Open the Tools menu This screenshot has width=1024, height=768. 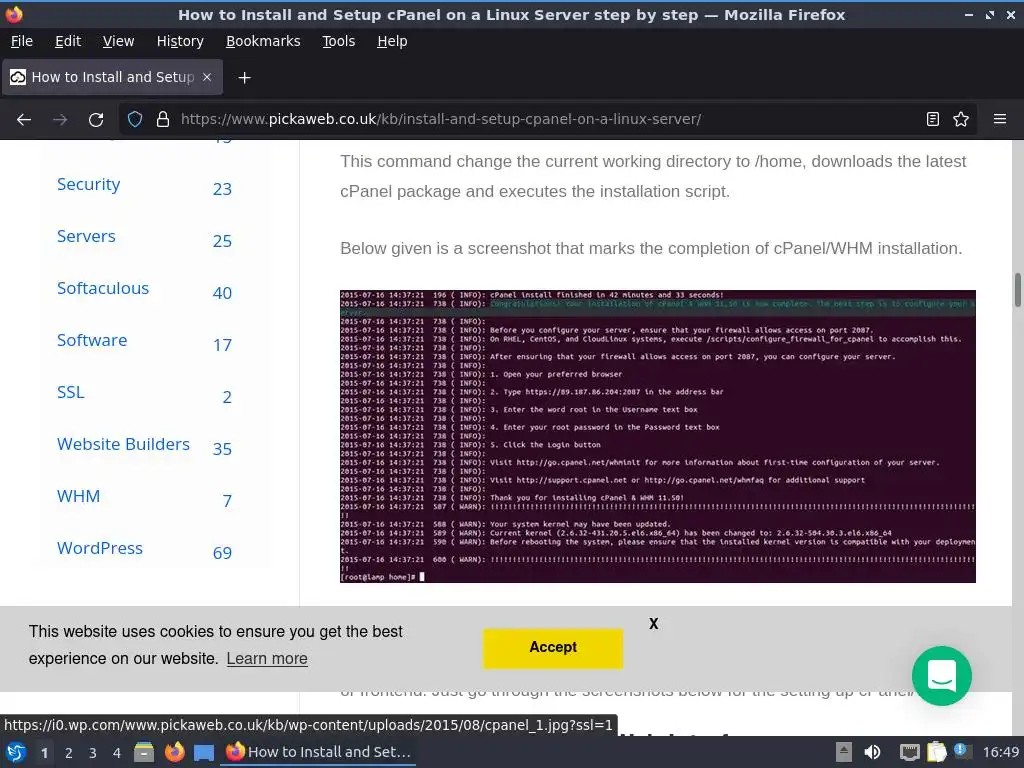(x=338, y=41)
